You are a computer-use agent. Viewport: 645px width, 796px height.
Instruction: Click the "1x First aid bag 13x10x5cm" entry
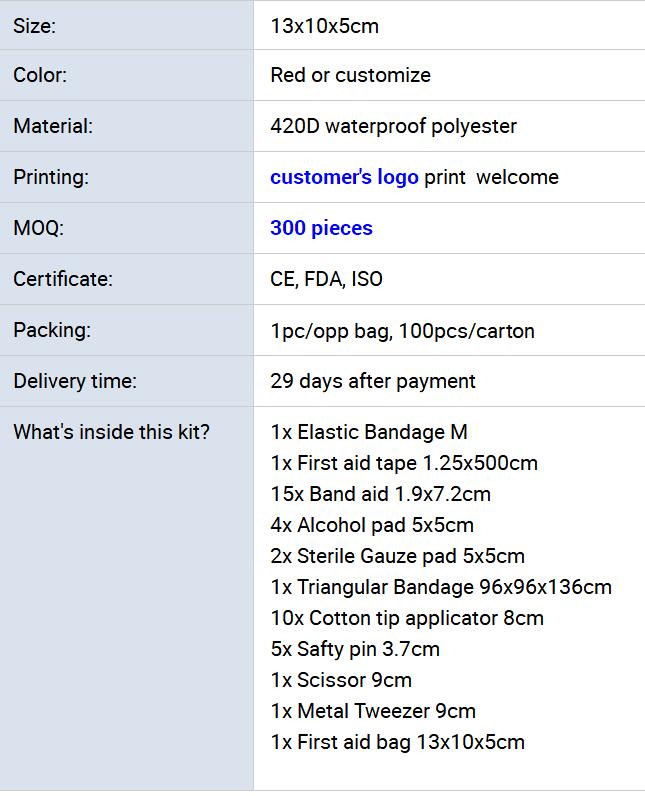(397, 742)
